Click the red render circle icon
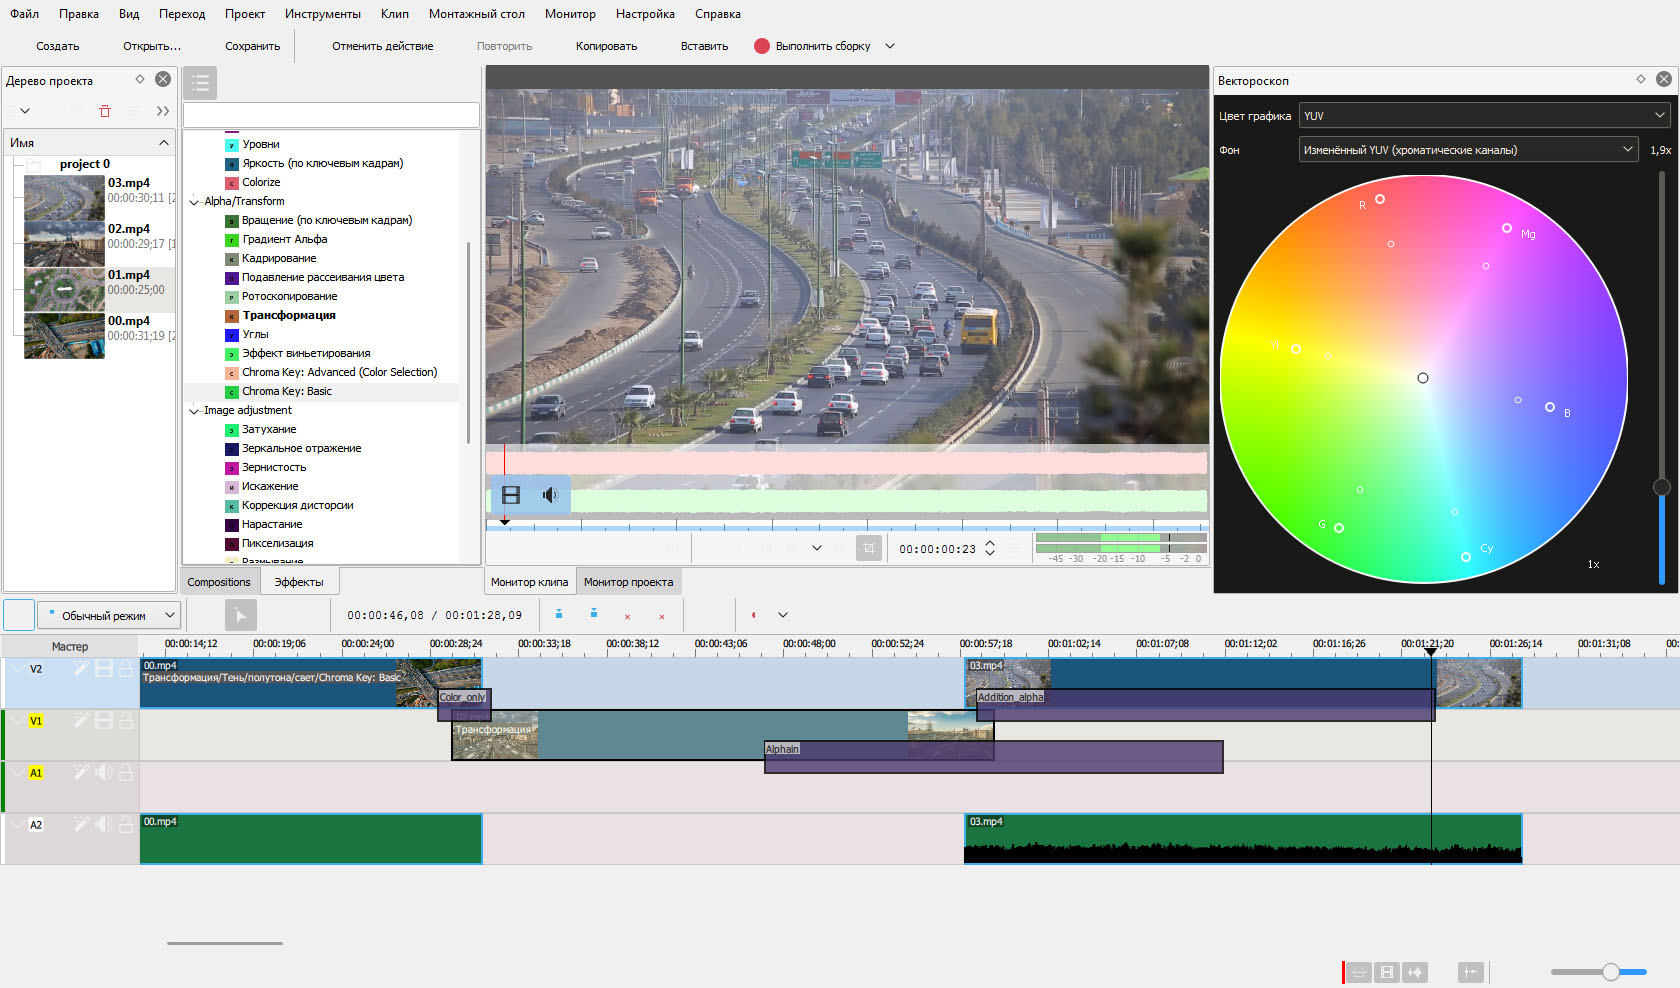 (762, 46)
